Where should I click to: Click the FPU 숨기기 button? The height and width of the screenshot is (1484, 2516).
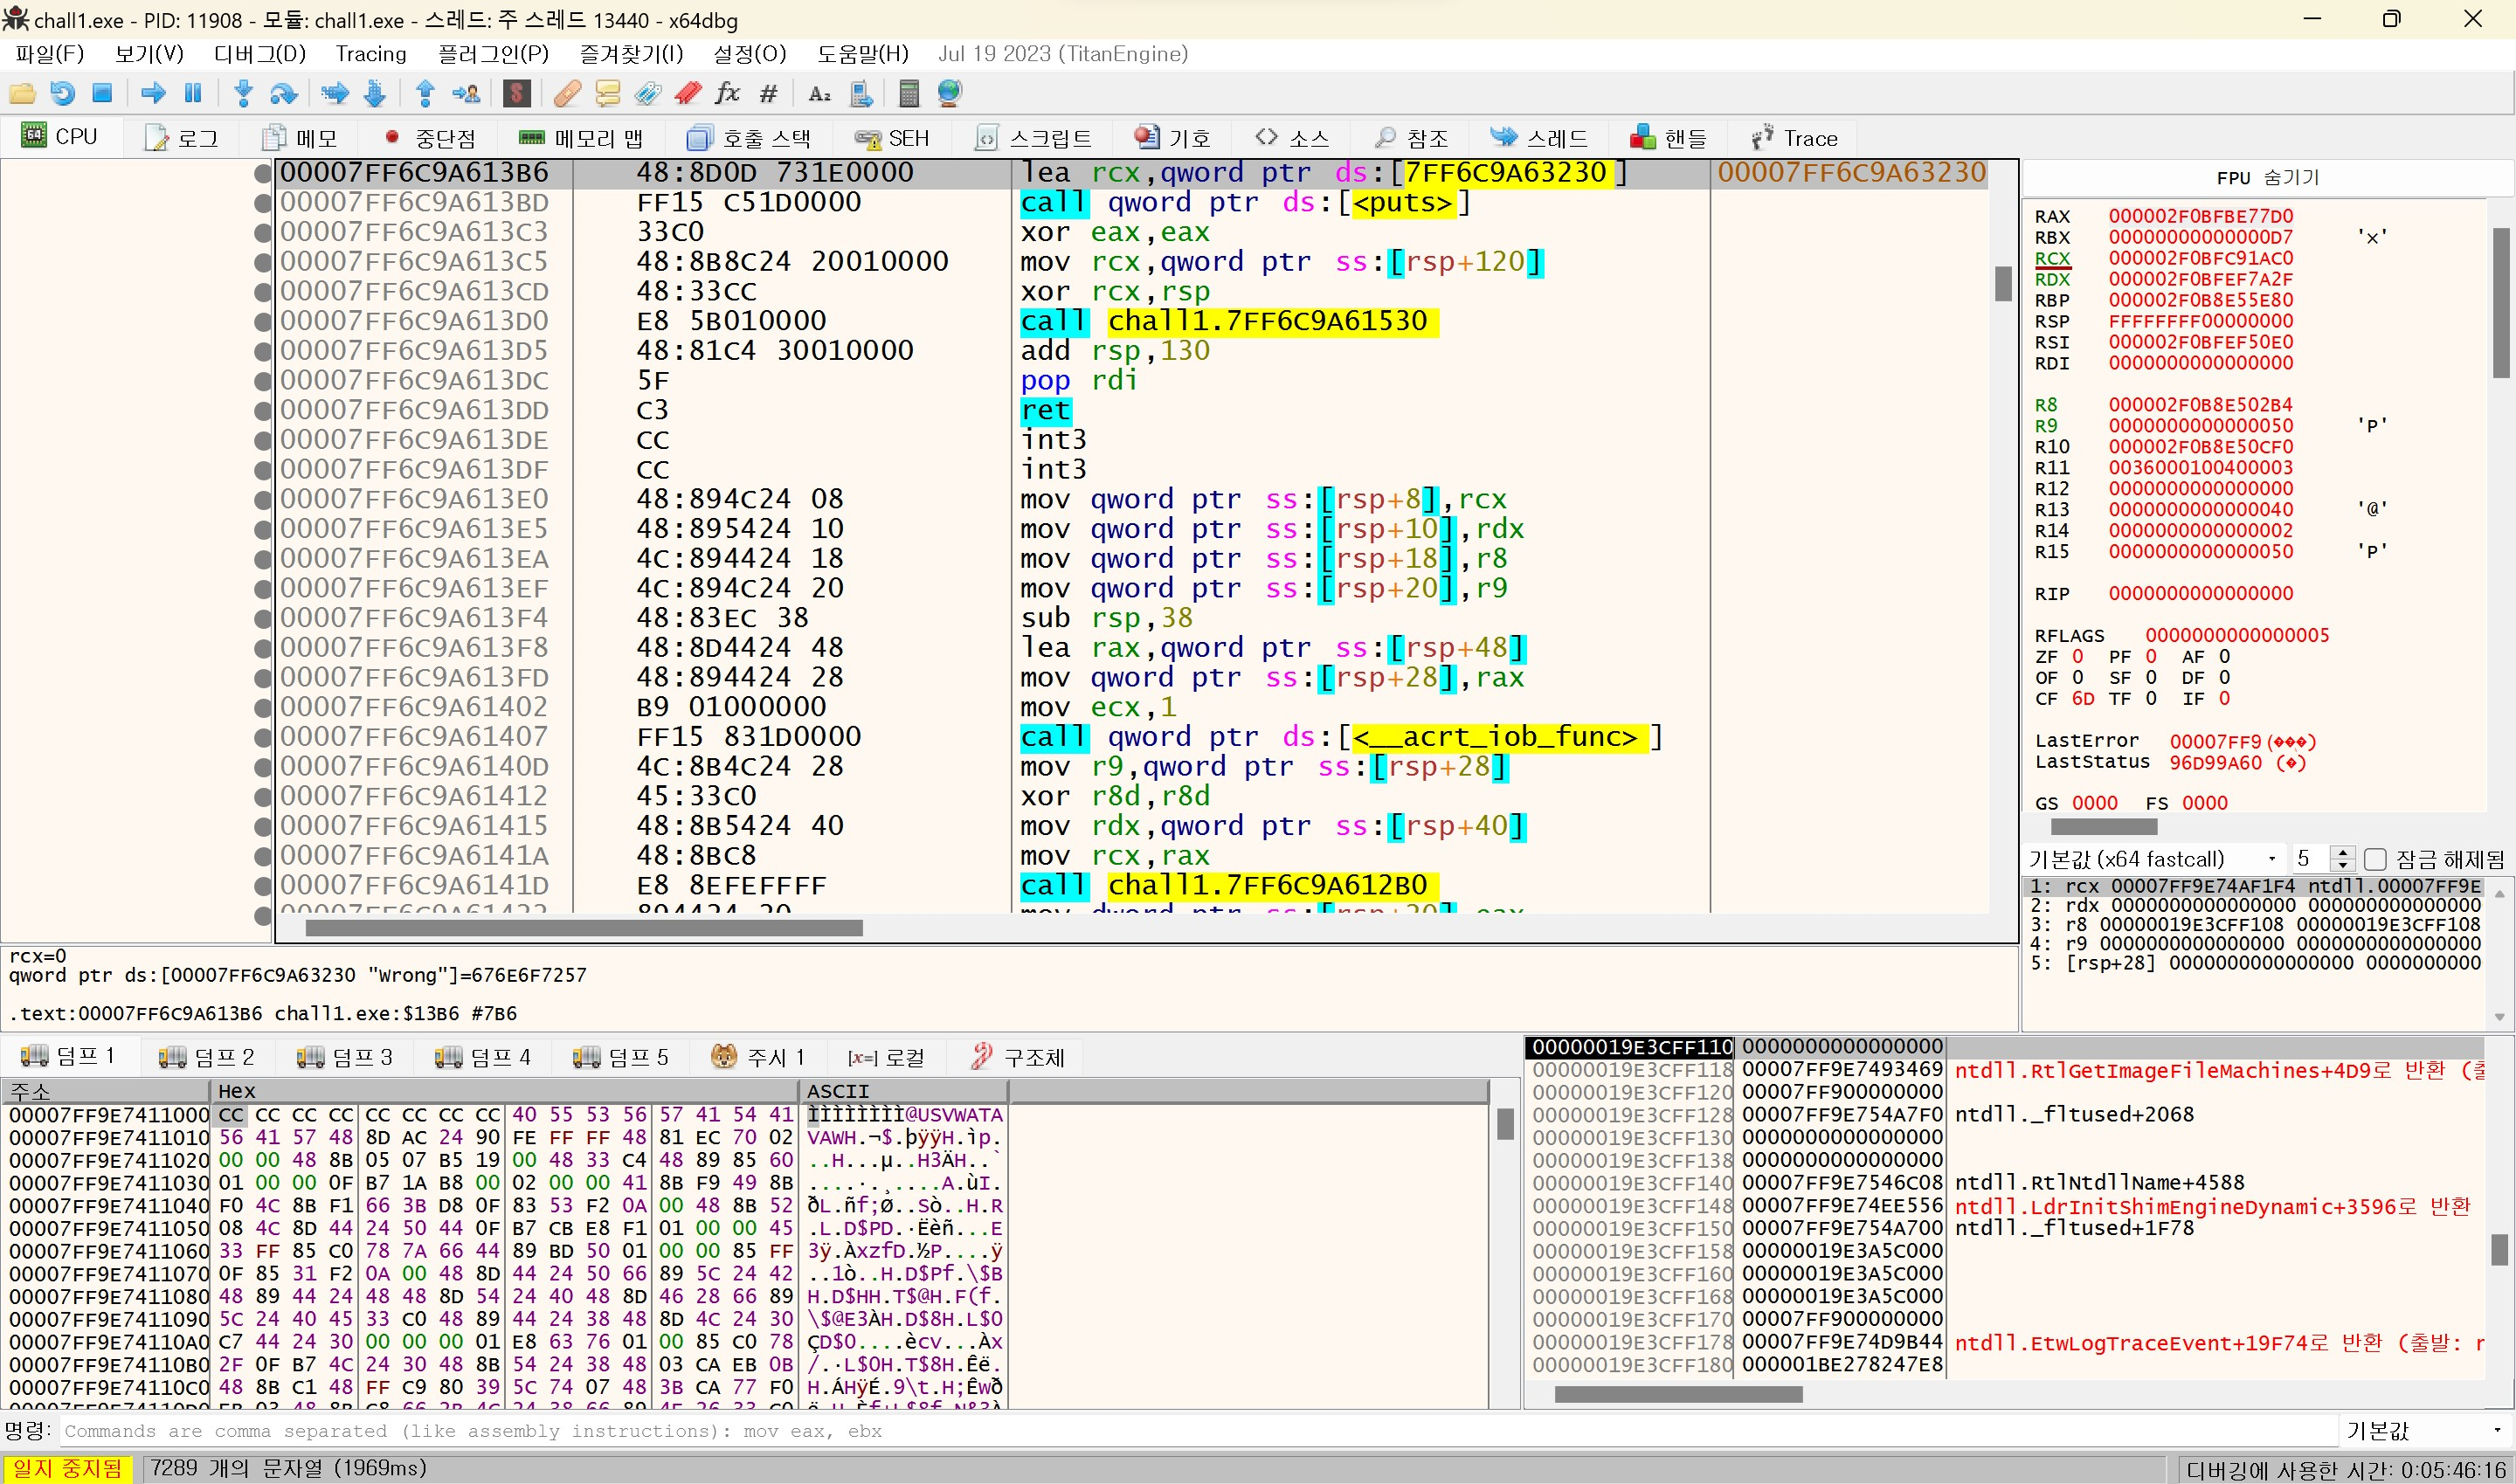click(2267, 178)
